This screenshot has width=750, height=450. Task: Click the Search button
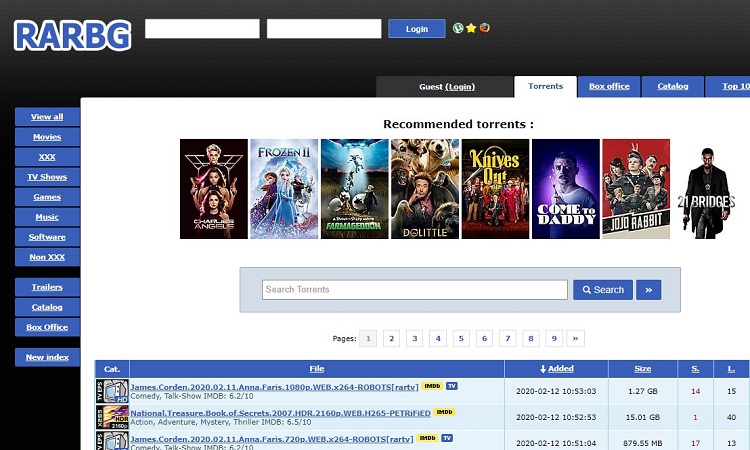click(x=602, y=290)
